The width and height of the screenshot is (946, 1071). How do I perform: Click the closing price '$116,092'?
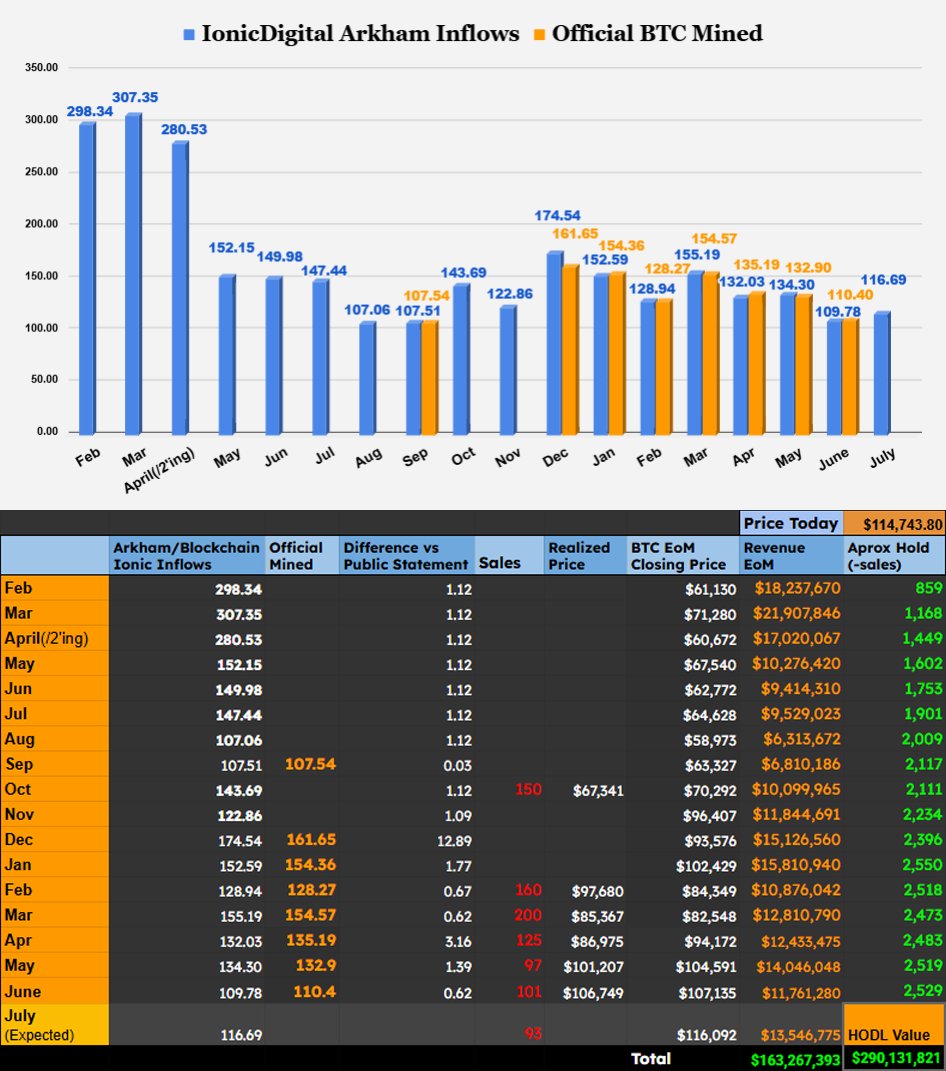click(706, 1035)
